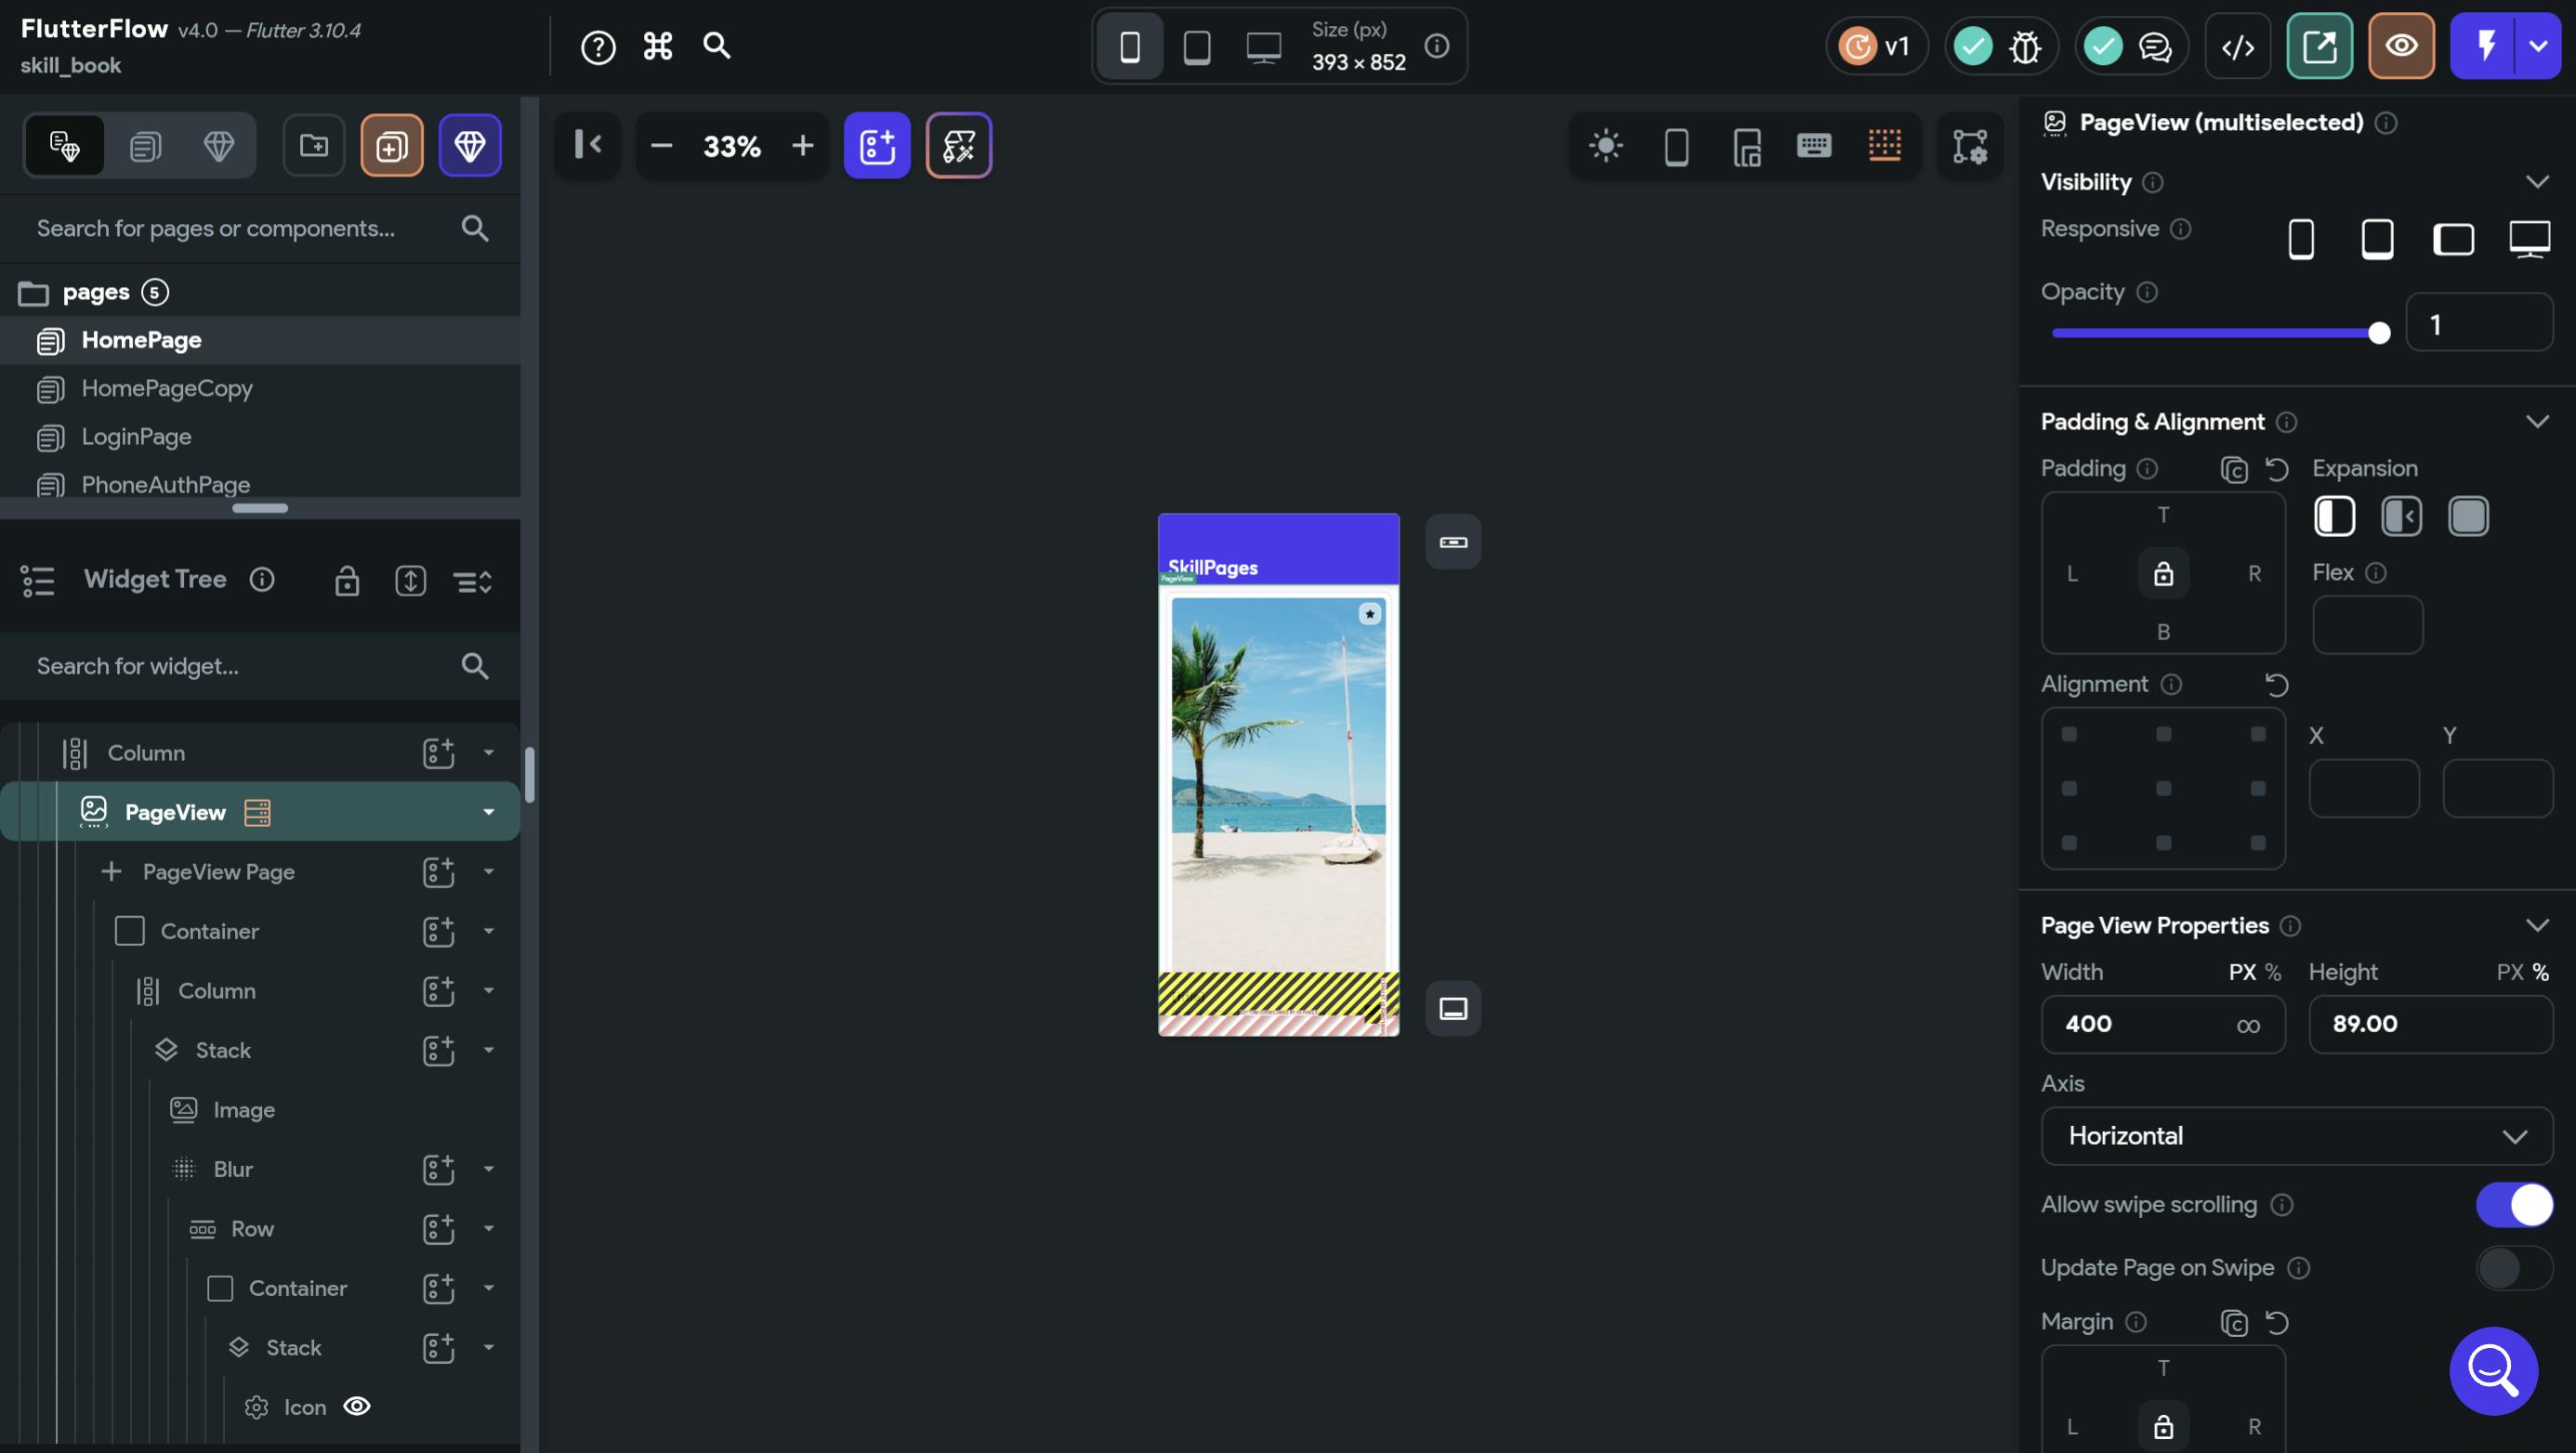2576x1453 pixels.
Task: Select the HomePageCopy page
Action: coord(166,388)
